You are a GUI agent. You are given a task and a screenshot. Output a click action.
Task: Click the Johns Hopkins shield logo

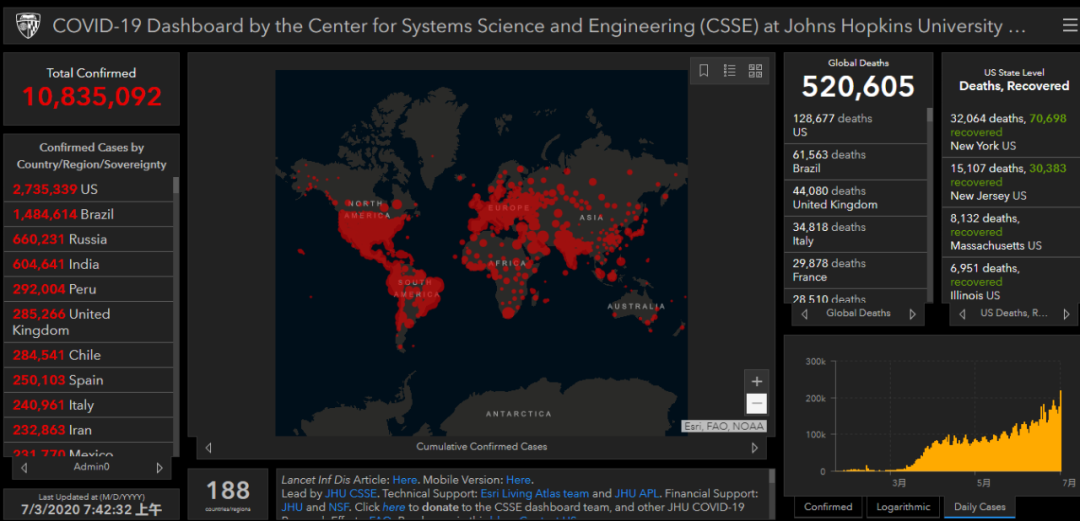click(x=28, y=26)
